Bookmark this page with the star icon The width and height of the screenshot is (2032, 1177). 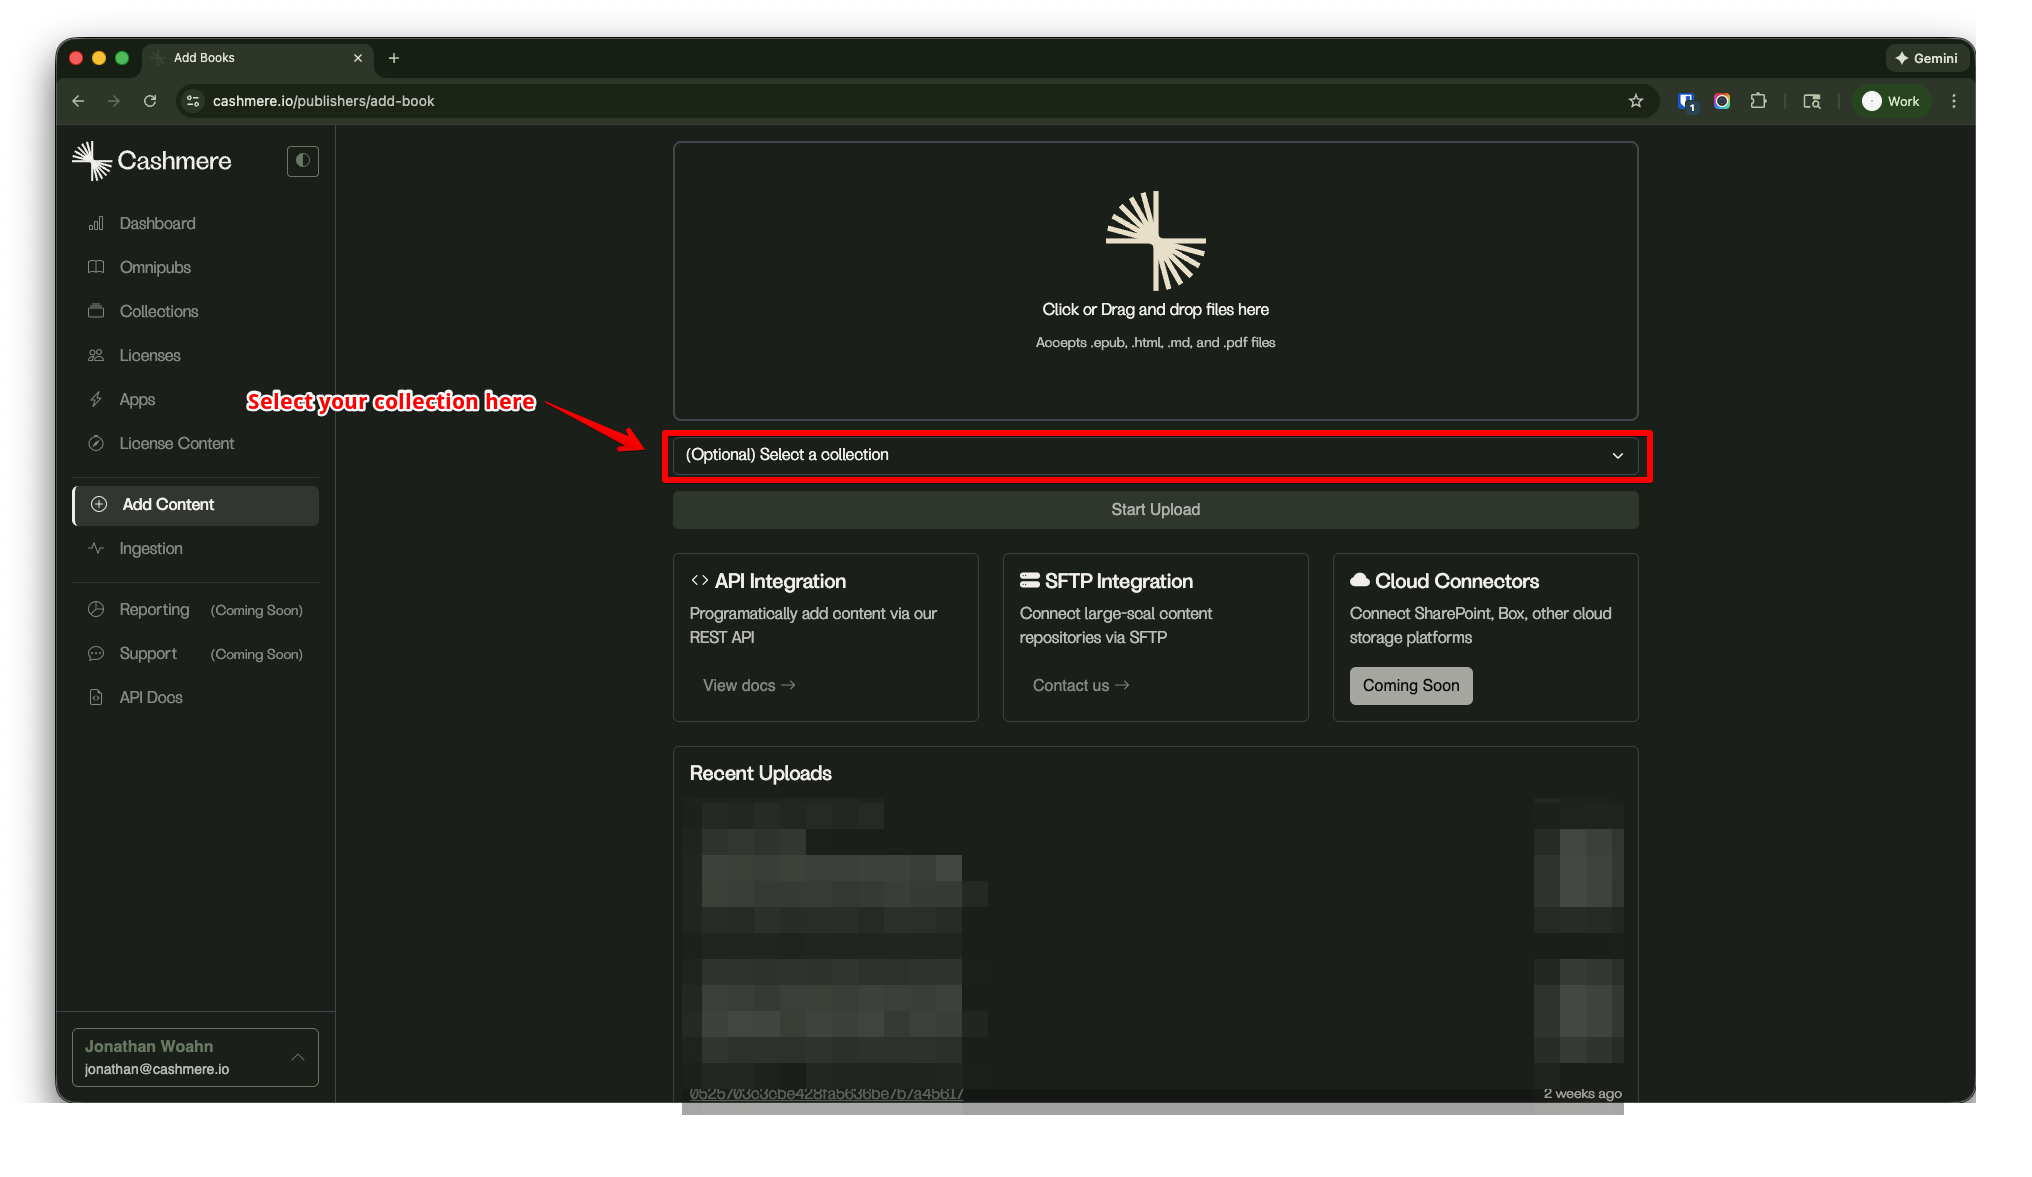pyautogui.click(x=1636, y=101)
